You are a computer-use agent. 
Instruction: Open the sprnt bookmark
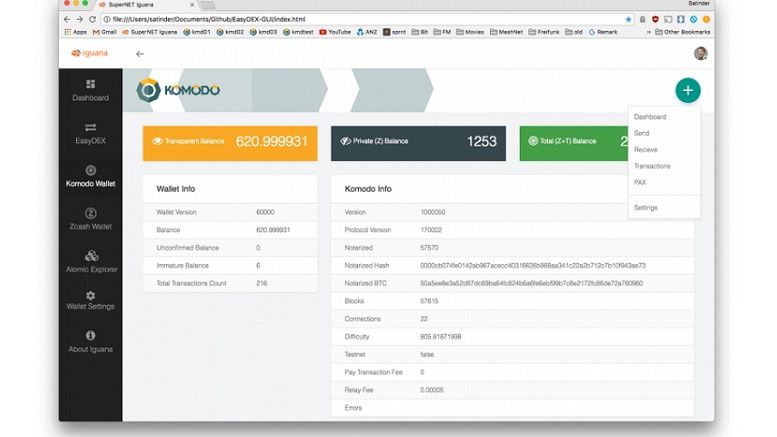394,32
